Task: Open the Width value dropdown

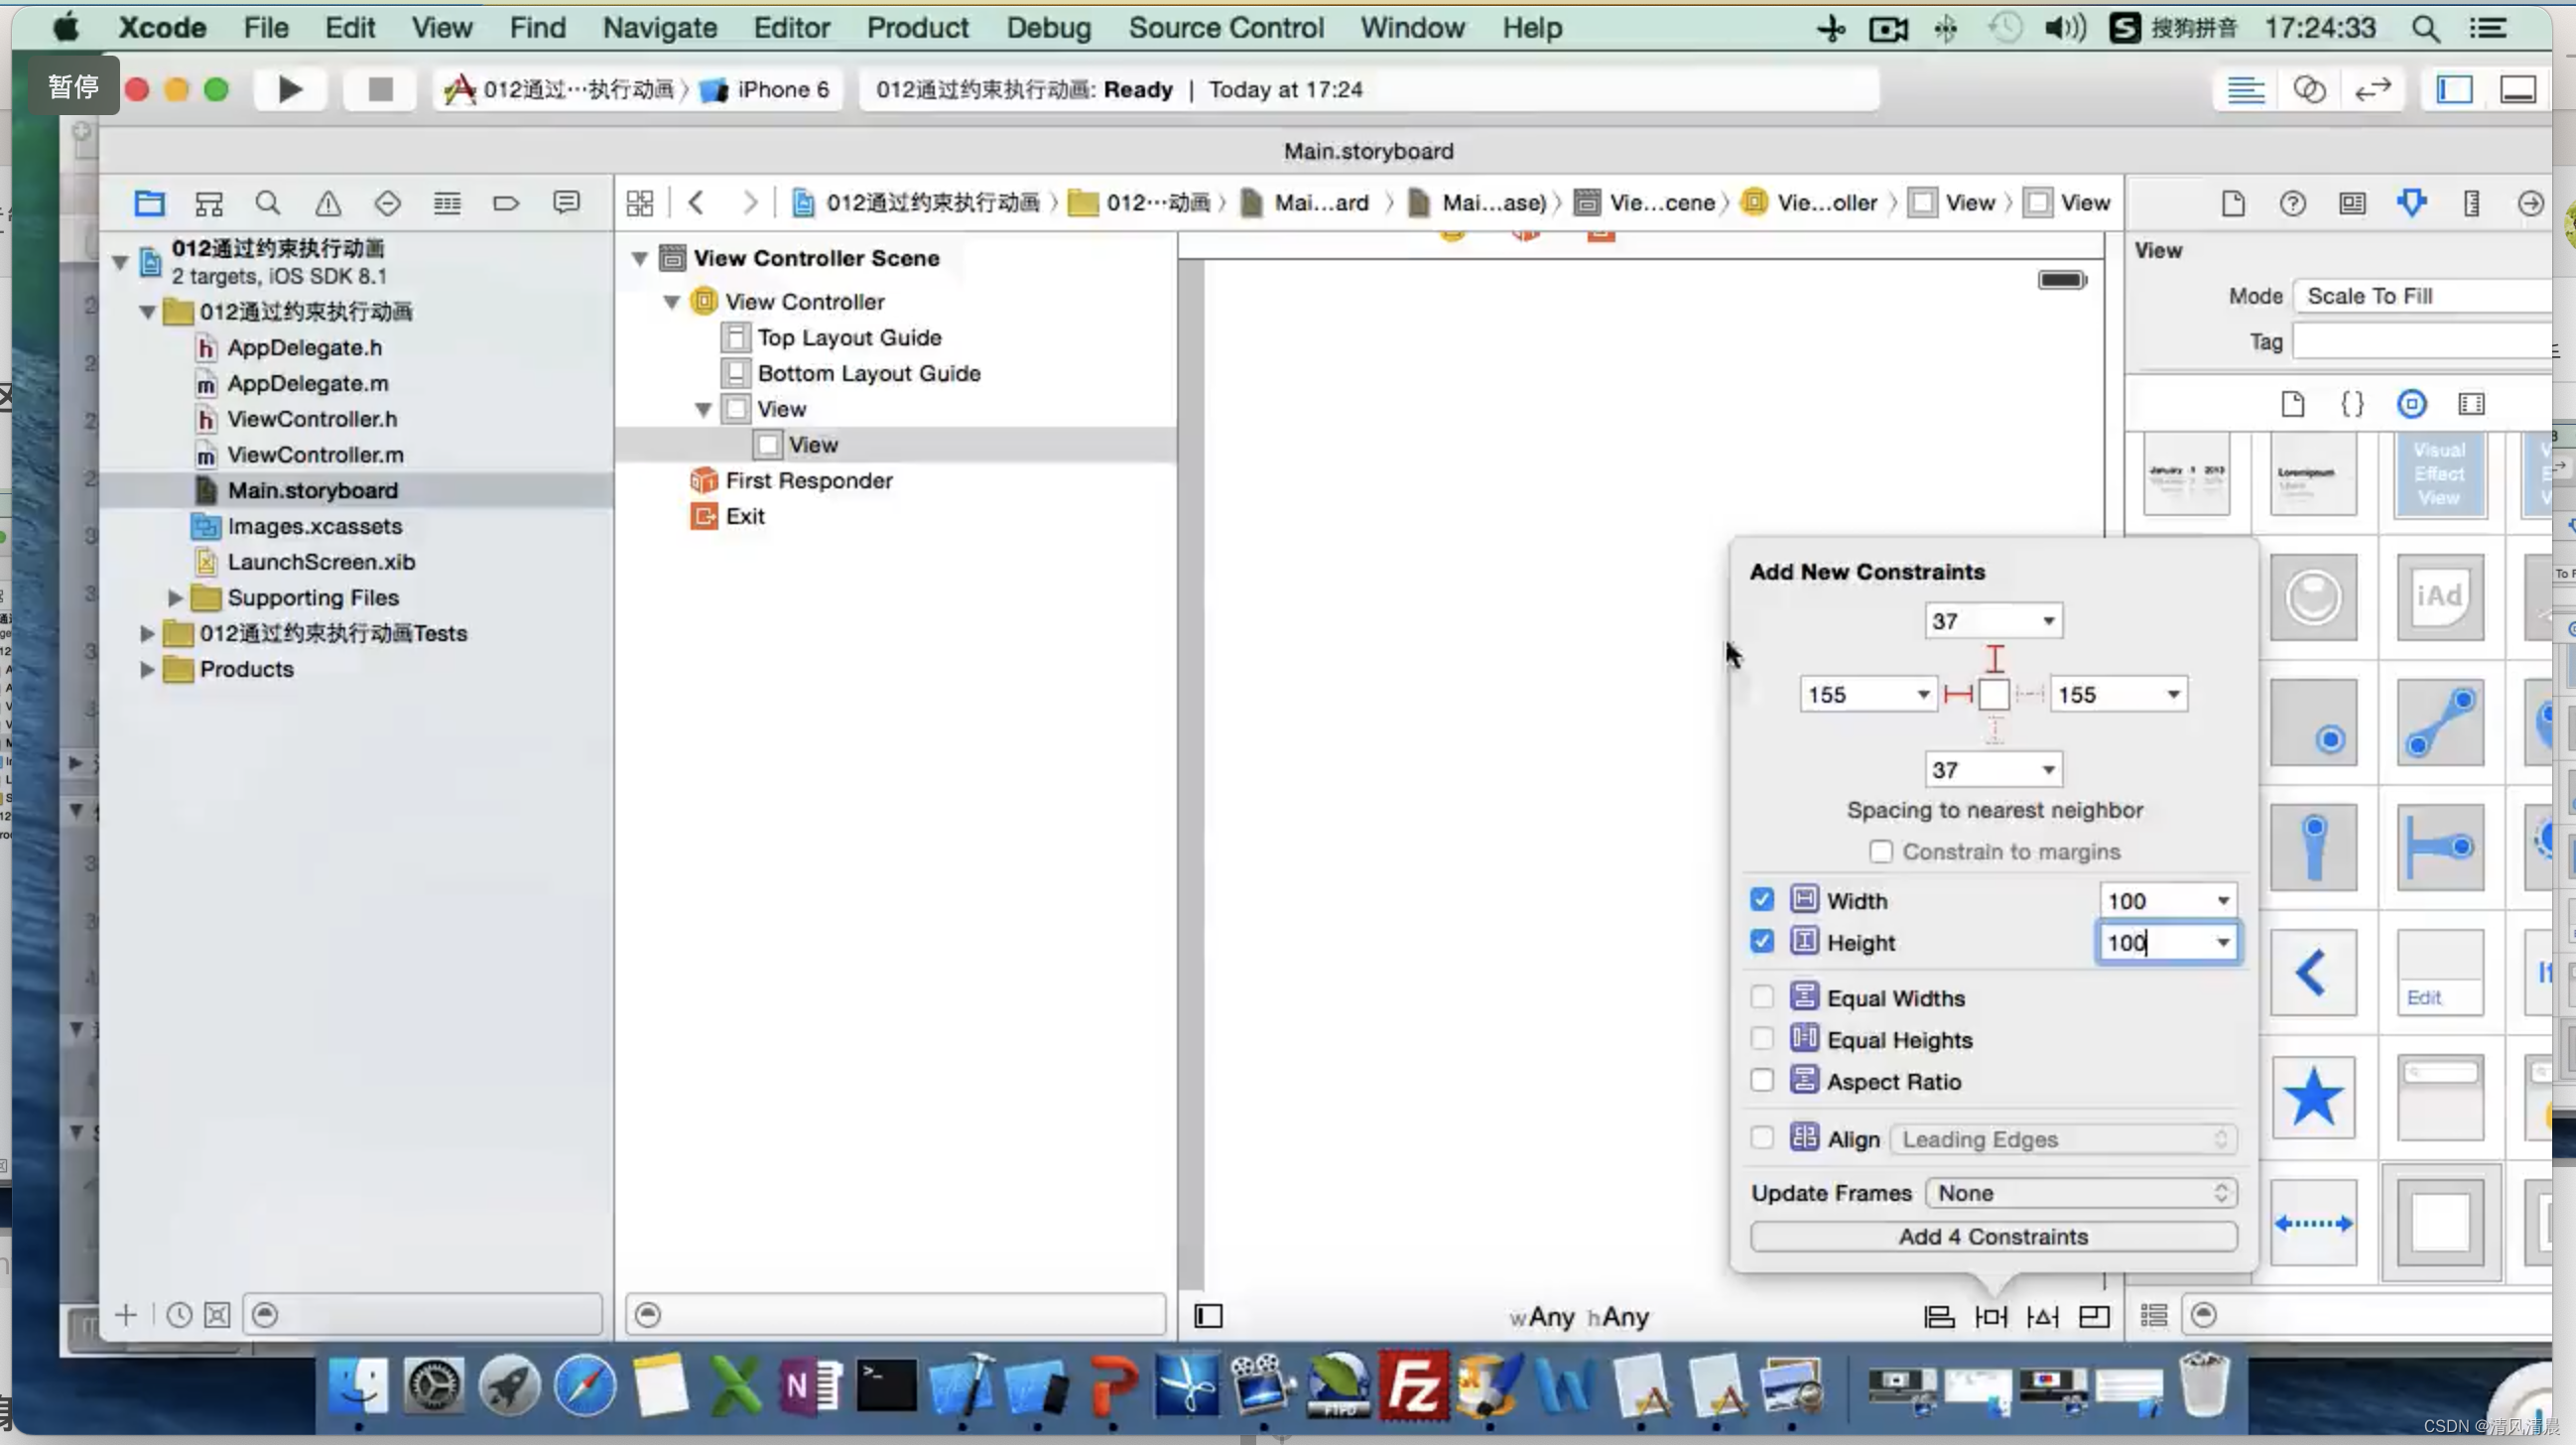Action: (2222, 900)
